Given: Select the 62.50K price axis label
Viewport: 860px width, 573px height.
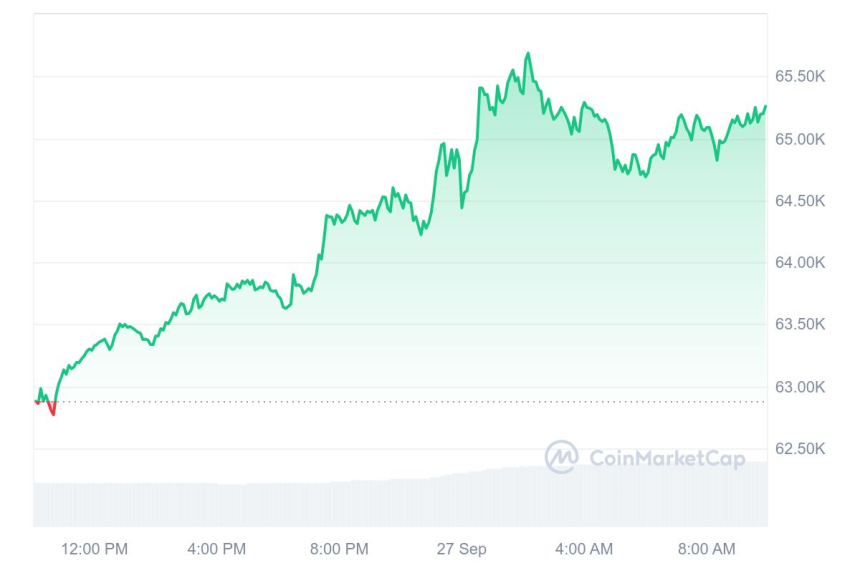Looking at the screenshot, I should pos(800,449).
